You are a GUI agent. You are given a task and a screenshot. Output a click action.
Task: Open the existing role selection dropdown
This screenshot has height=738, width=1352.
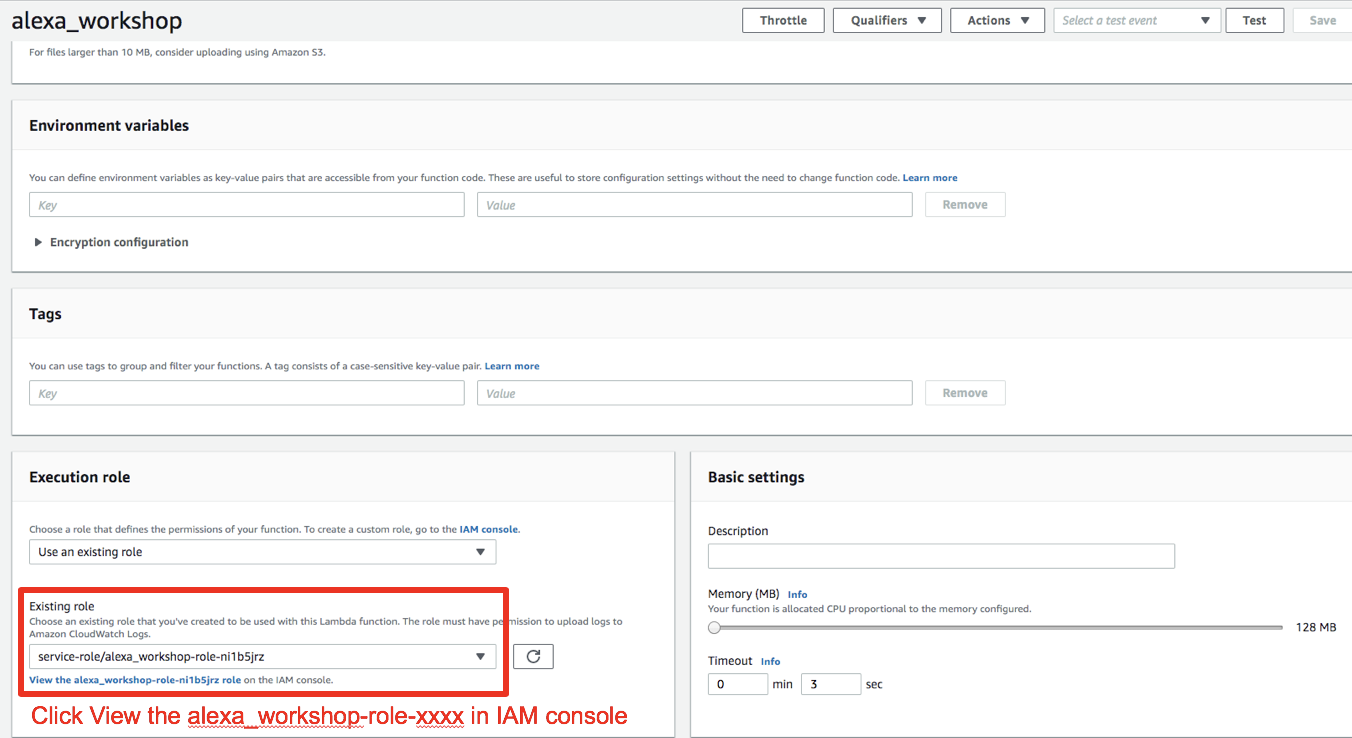click(x=262, y=657)
